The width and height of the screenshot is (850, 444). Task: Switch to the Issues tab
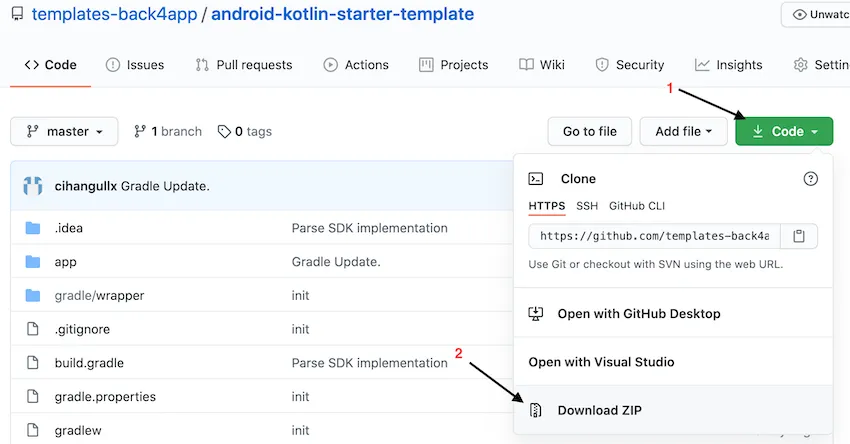(134, 65)
